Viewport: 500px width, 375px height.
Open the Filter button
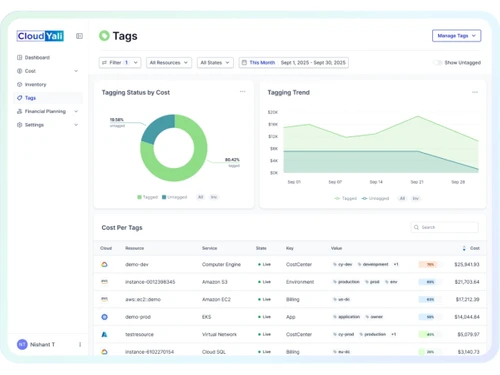tap(120, 63)
